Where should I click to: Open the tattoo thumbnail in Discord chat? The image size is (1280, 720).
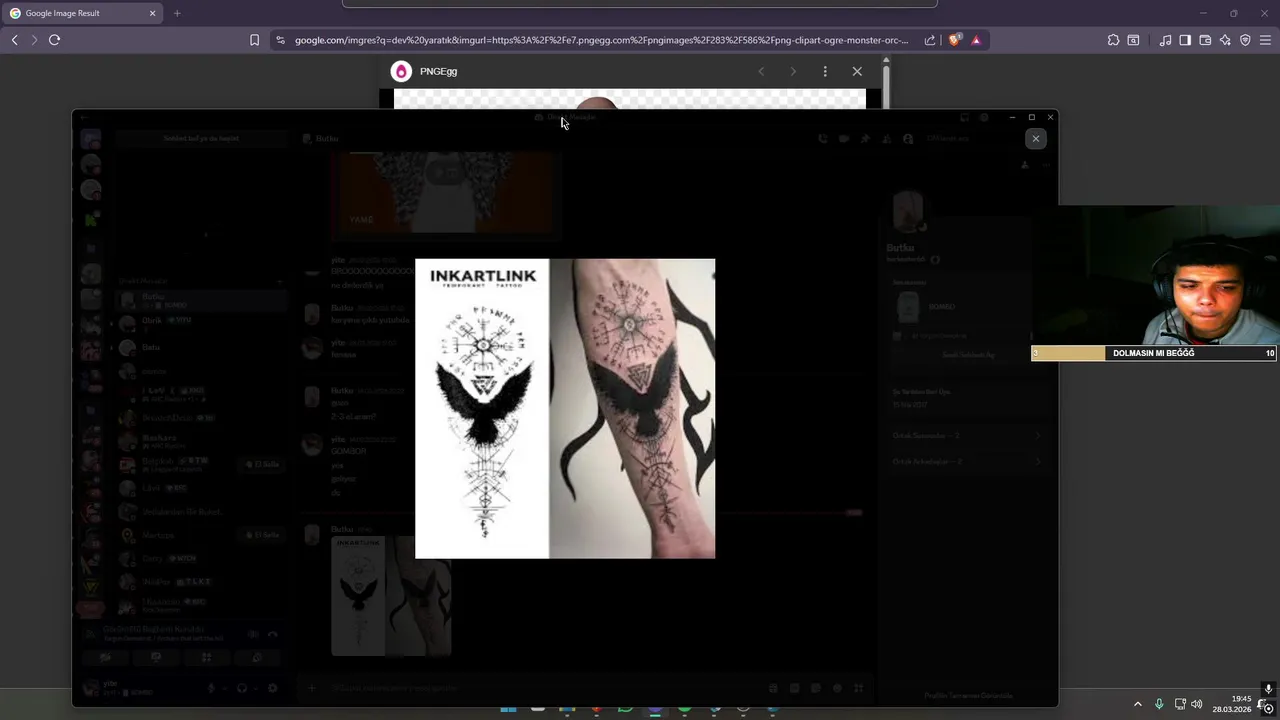tap(391, 597)
